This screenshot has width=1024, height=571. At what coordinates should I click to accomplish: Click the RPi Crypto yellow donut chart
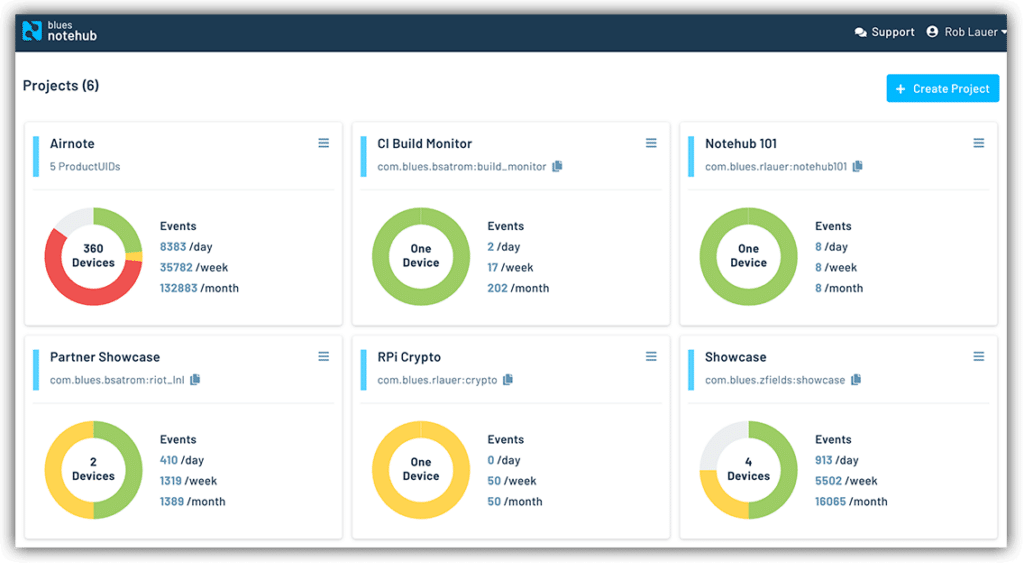tap(421, 469)
